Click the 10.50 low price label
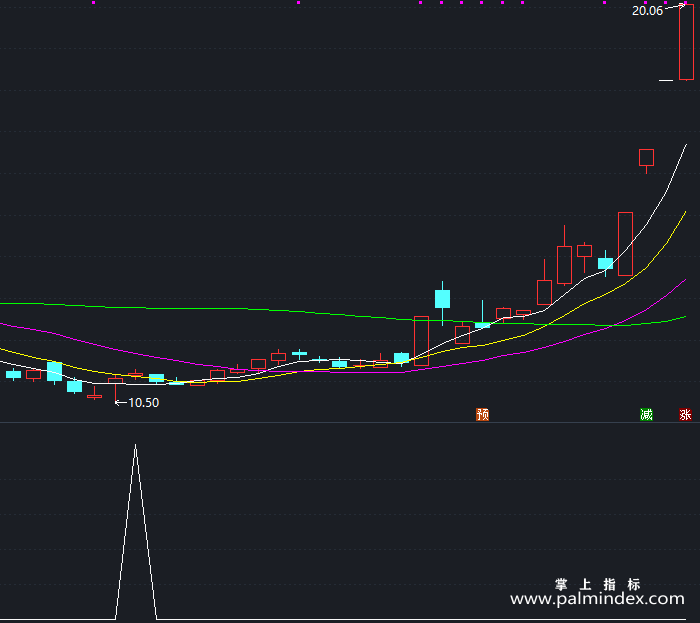700x623 pixels. 143,403
